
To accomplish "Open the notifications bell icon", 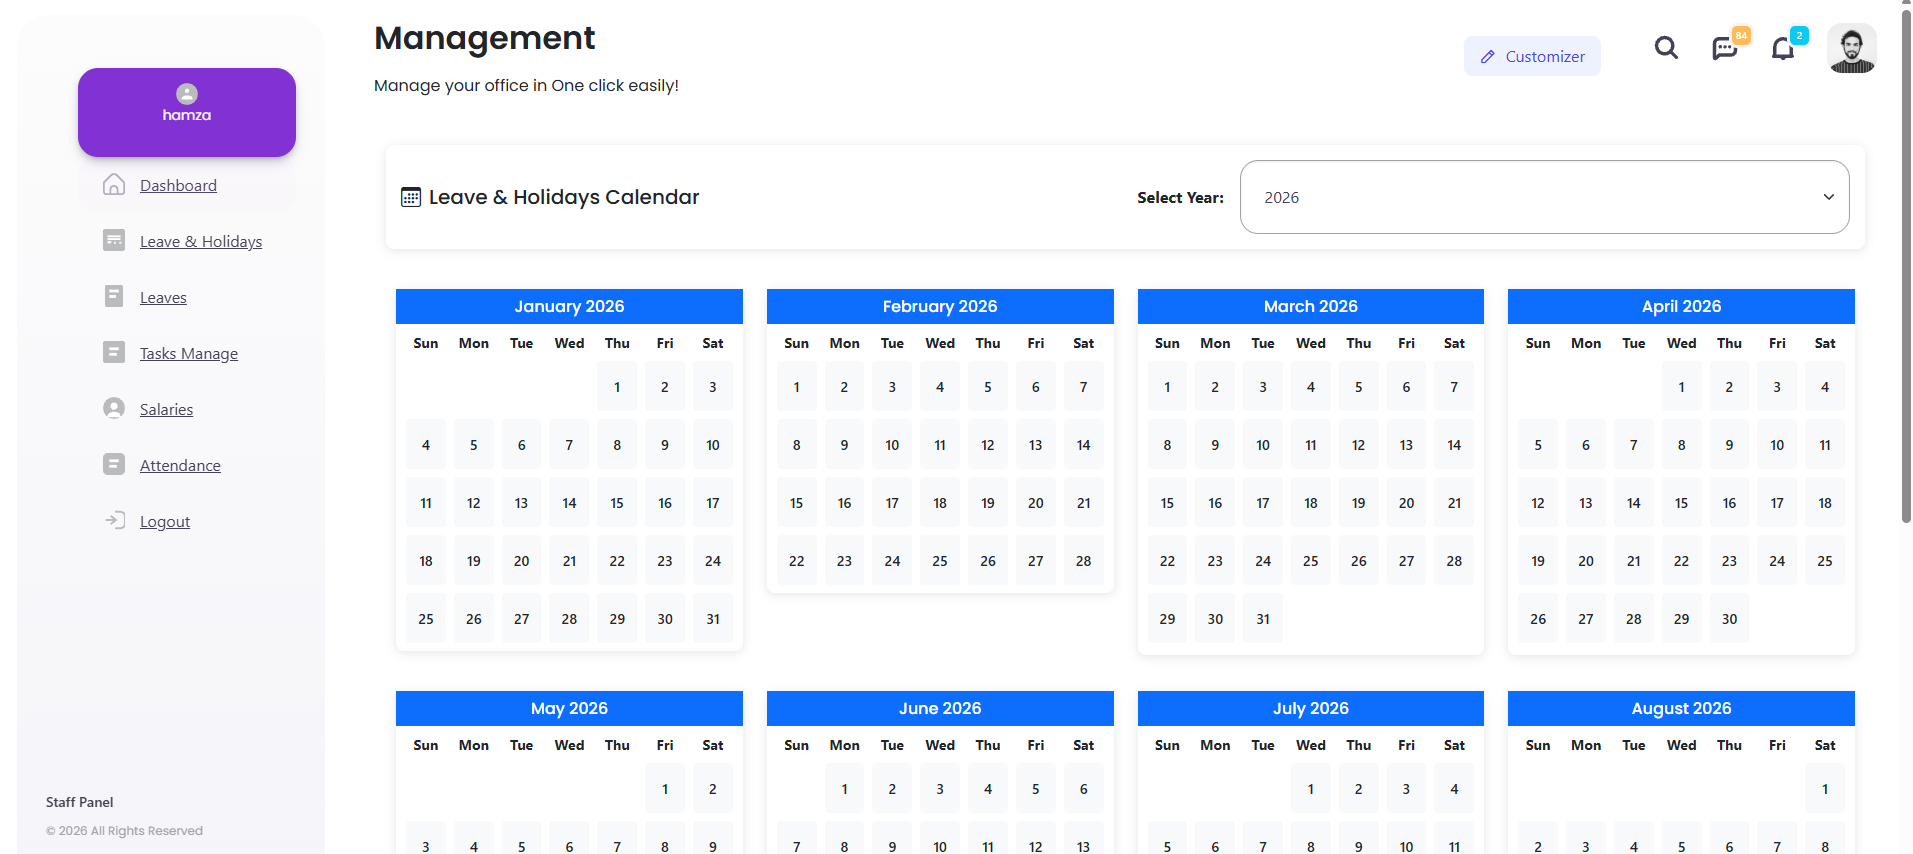I will pos(1783,48).
